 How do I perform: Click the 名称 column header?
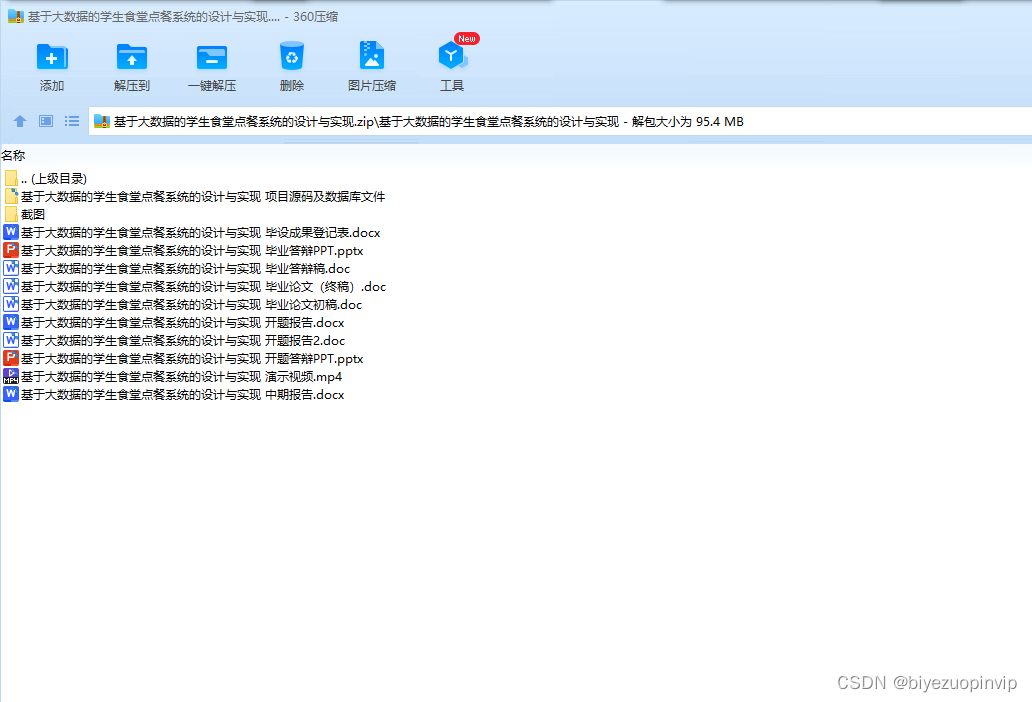coord(13,155)
